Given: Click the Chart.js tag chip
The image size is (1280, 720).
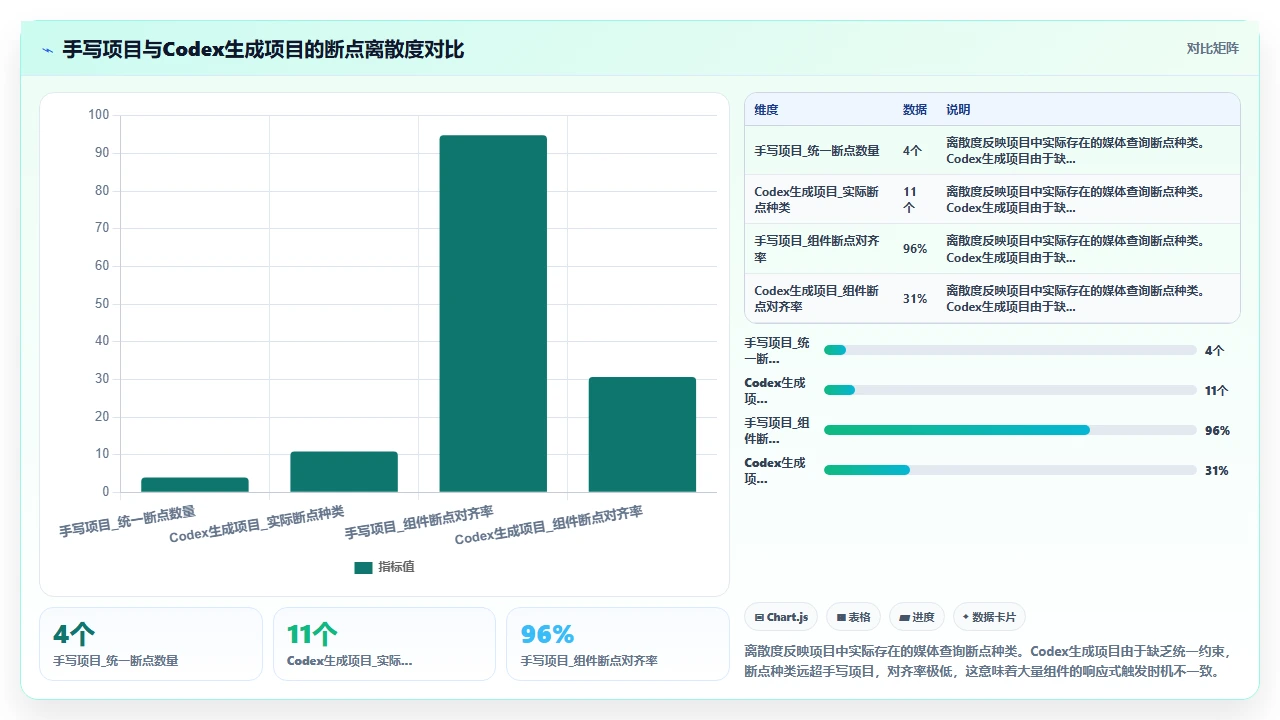Looking at the screenshot, I should click(x=781, y=617).
